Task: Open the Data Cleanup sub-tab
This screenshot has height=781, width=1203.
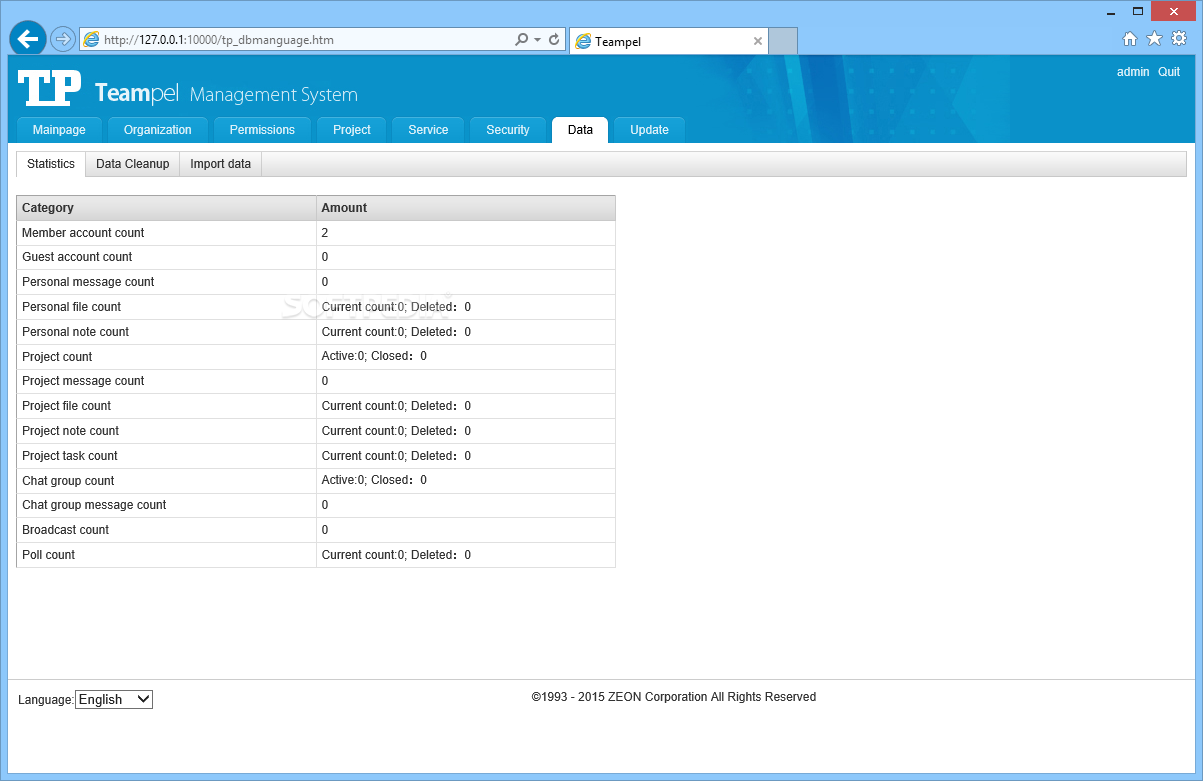Action: point(132,164)
